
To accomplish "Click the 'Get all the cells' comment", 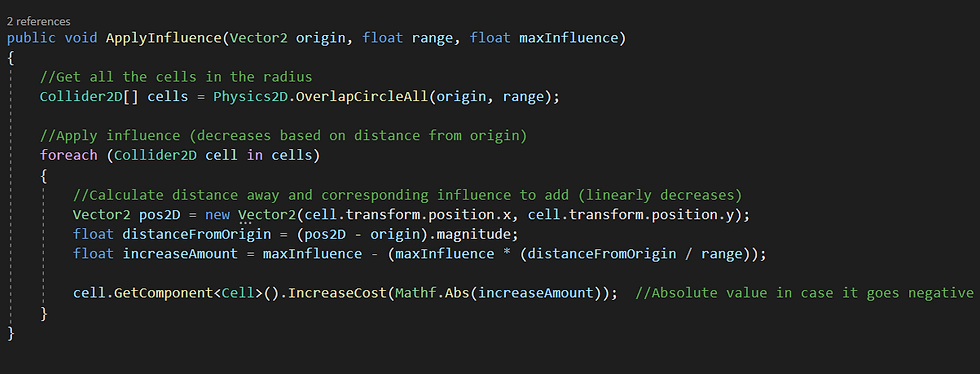I will (x=176, y=77).
